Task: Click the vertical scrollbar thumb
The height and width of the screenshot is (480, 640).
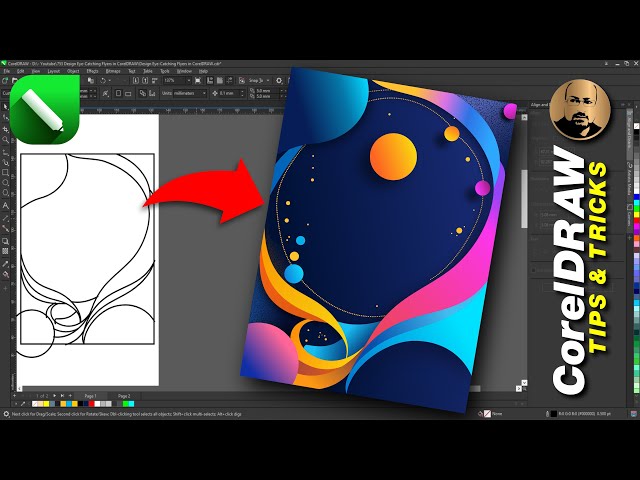Action: 524,199
